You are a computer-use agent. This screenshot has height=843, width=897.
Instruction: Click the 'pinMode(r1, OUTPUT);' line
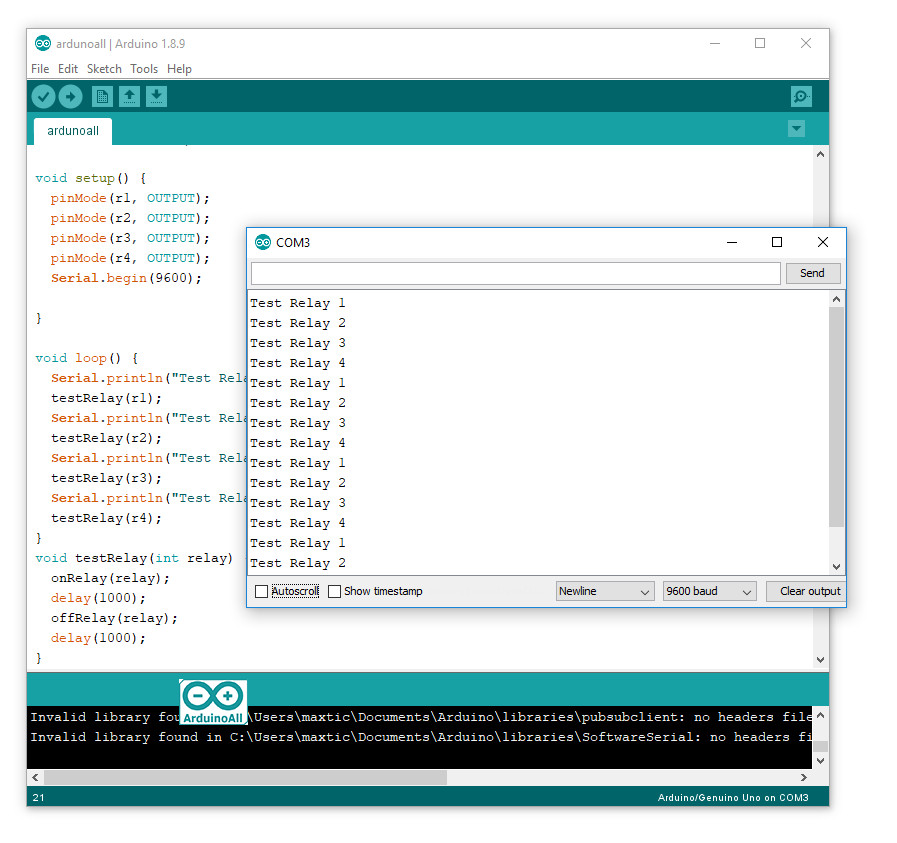[130, 198]
